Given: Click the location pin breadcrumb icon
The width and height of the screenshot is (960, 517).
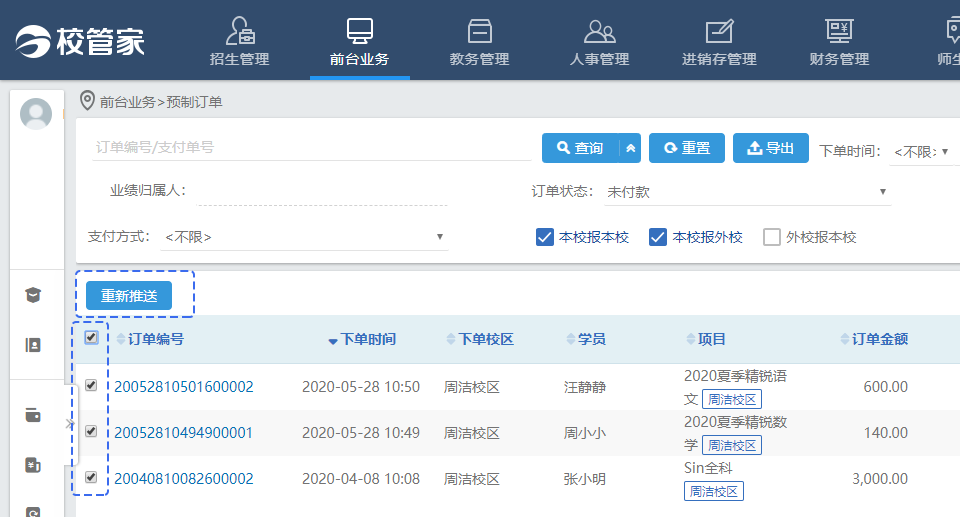Looking at the screenshot, I should click(88, 101).
